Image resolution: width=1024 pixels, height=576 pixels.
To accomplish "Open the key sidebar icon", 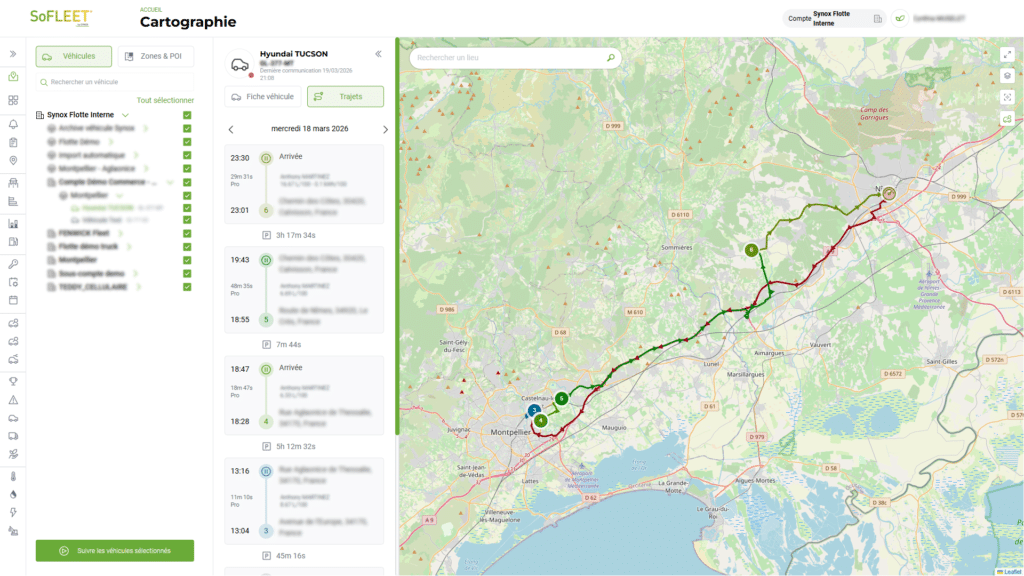I will (13, 264).
